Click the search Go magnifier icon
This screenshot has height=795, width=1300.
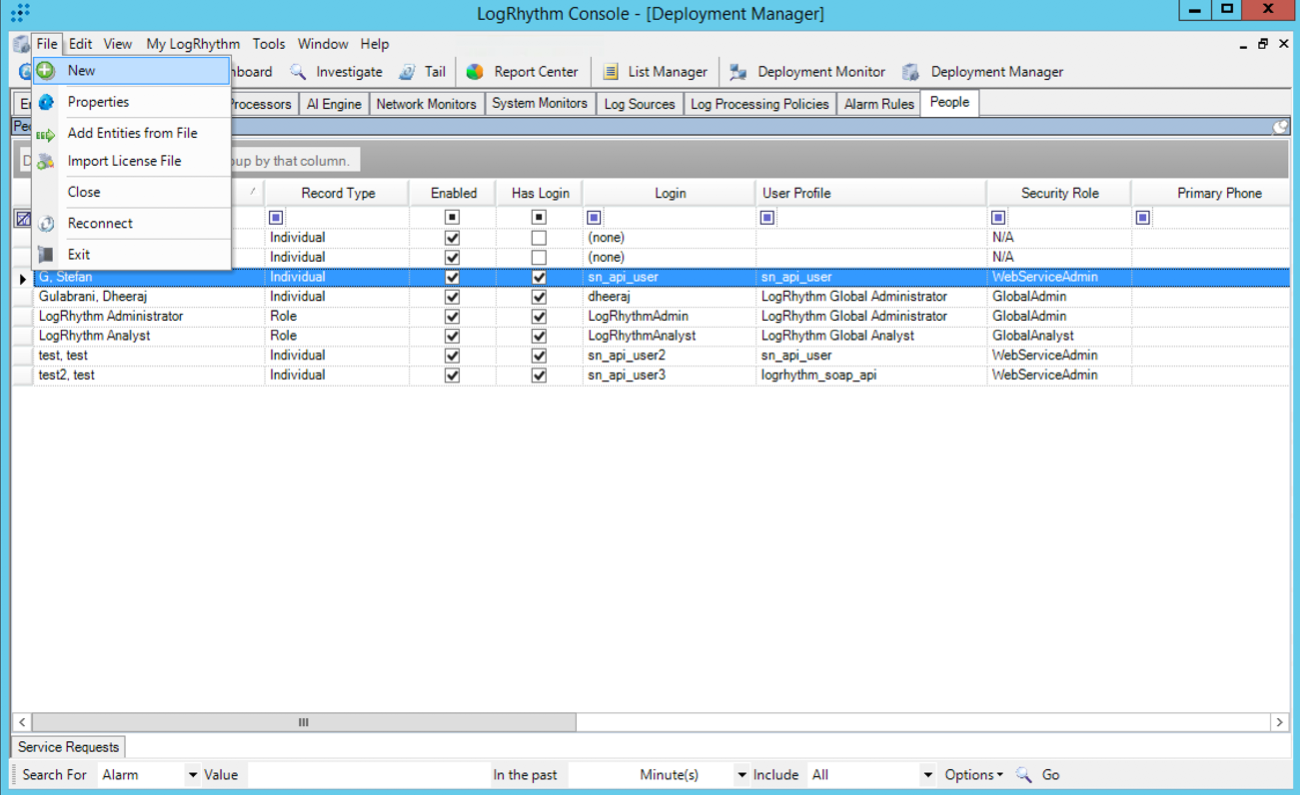pyautogui.click(x=1024, y=775)
